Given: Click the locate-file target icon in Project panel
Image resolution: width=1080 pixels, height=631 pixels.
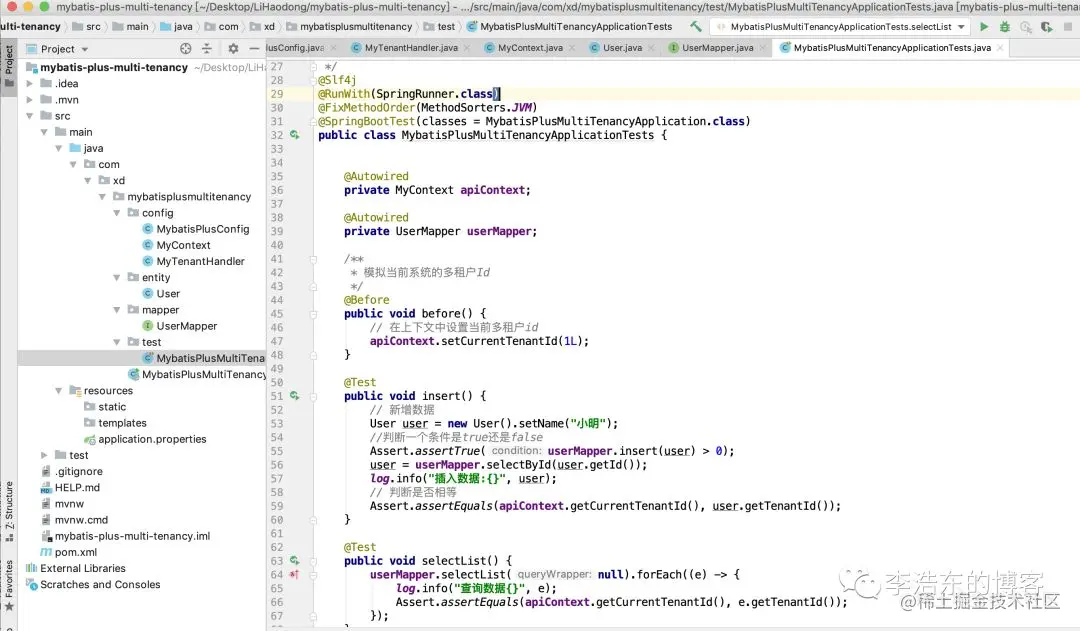Looking at the screenshot, I should tap(185, 49).
